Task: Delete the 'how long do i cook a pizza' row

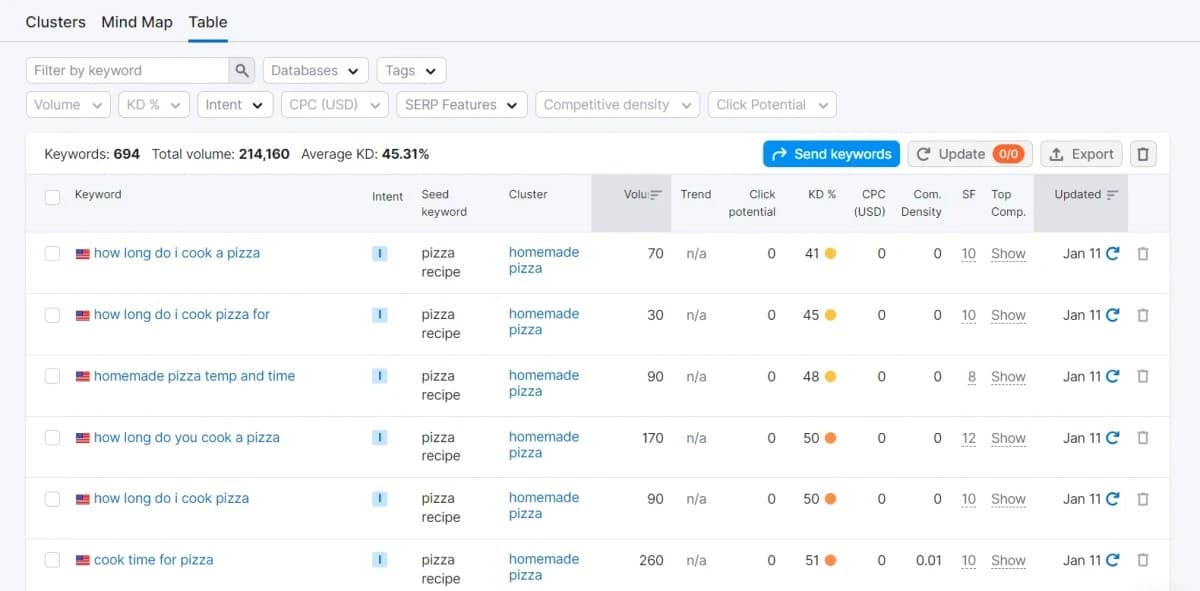Action: 1143,254
